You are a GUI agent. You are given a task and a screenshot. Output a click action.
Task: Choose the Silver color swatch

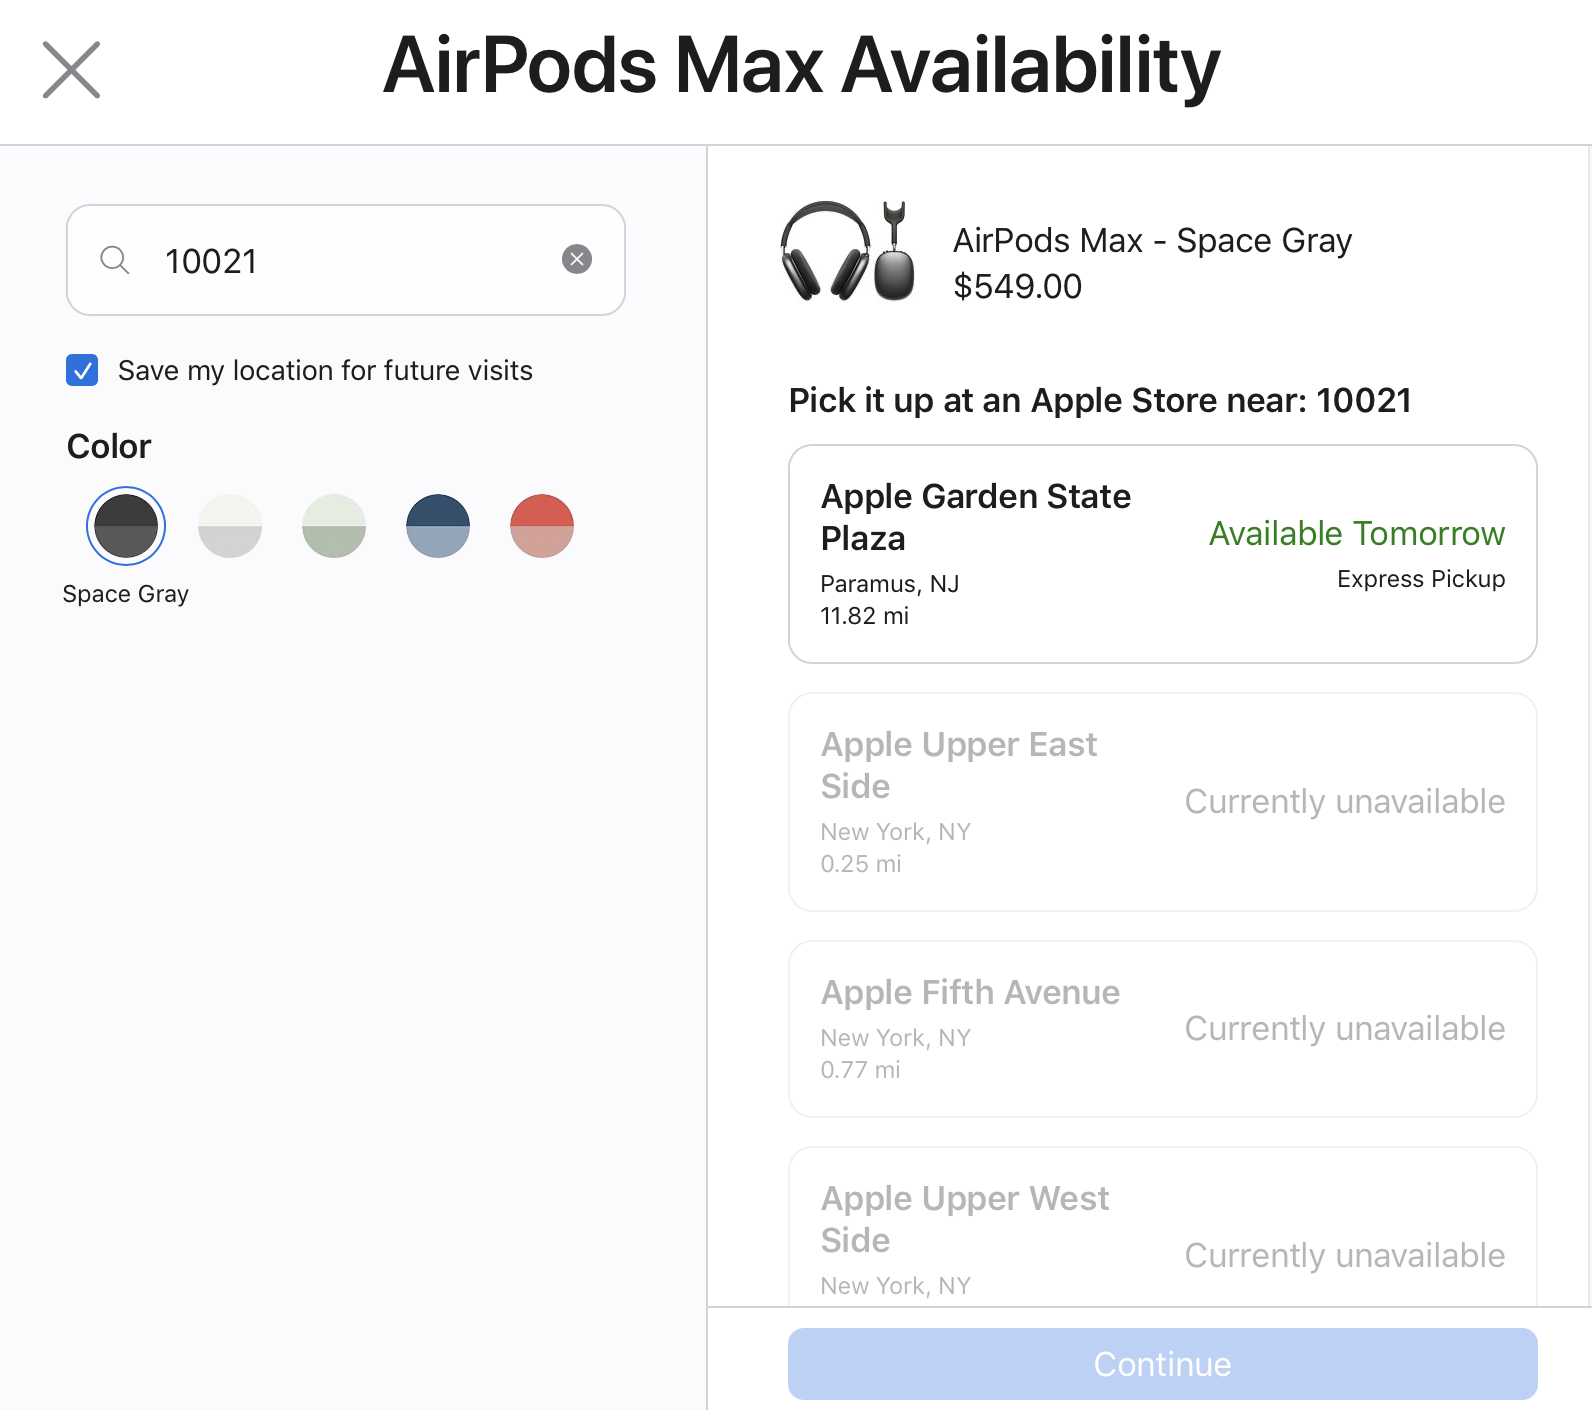230,526
